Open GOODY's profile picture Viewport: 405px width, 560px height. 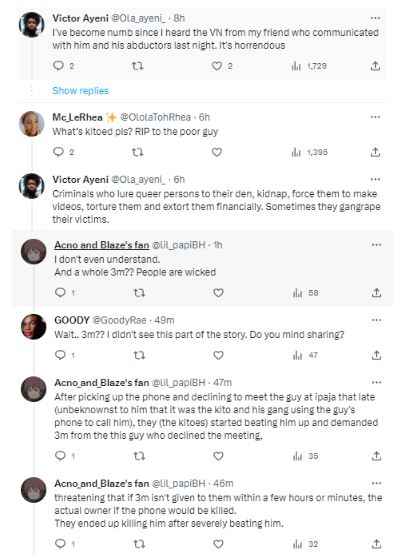[34, 327]
